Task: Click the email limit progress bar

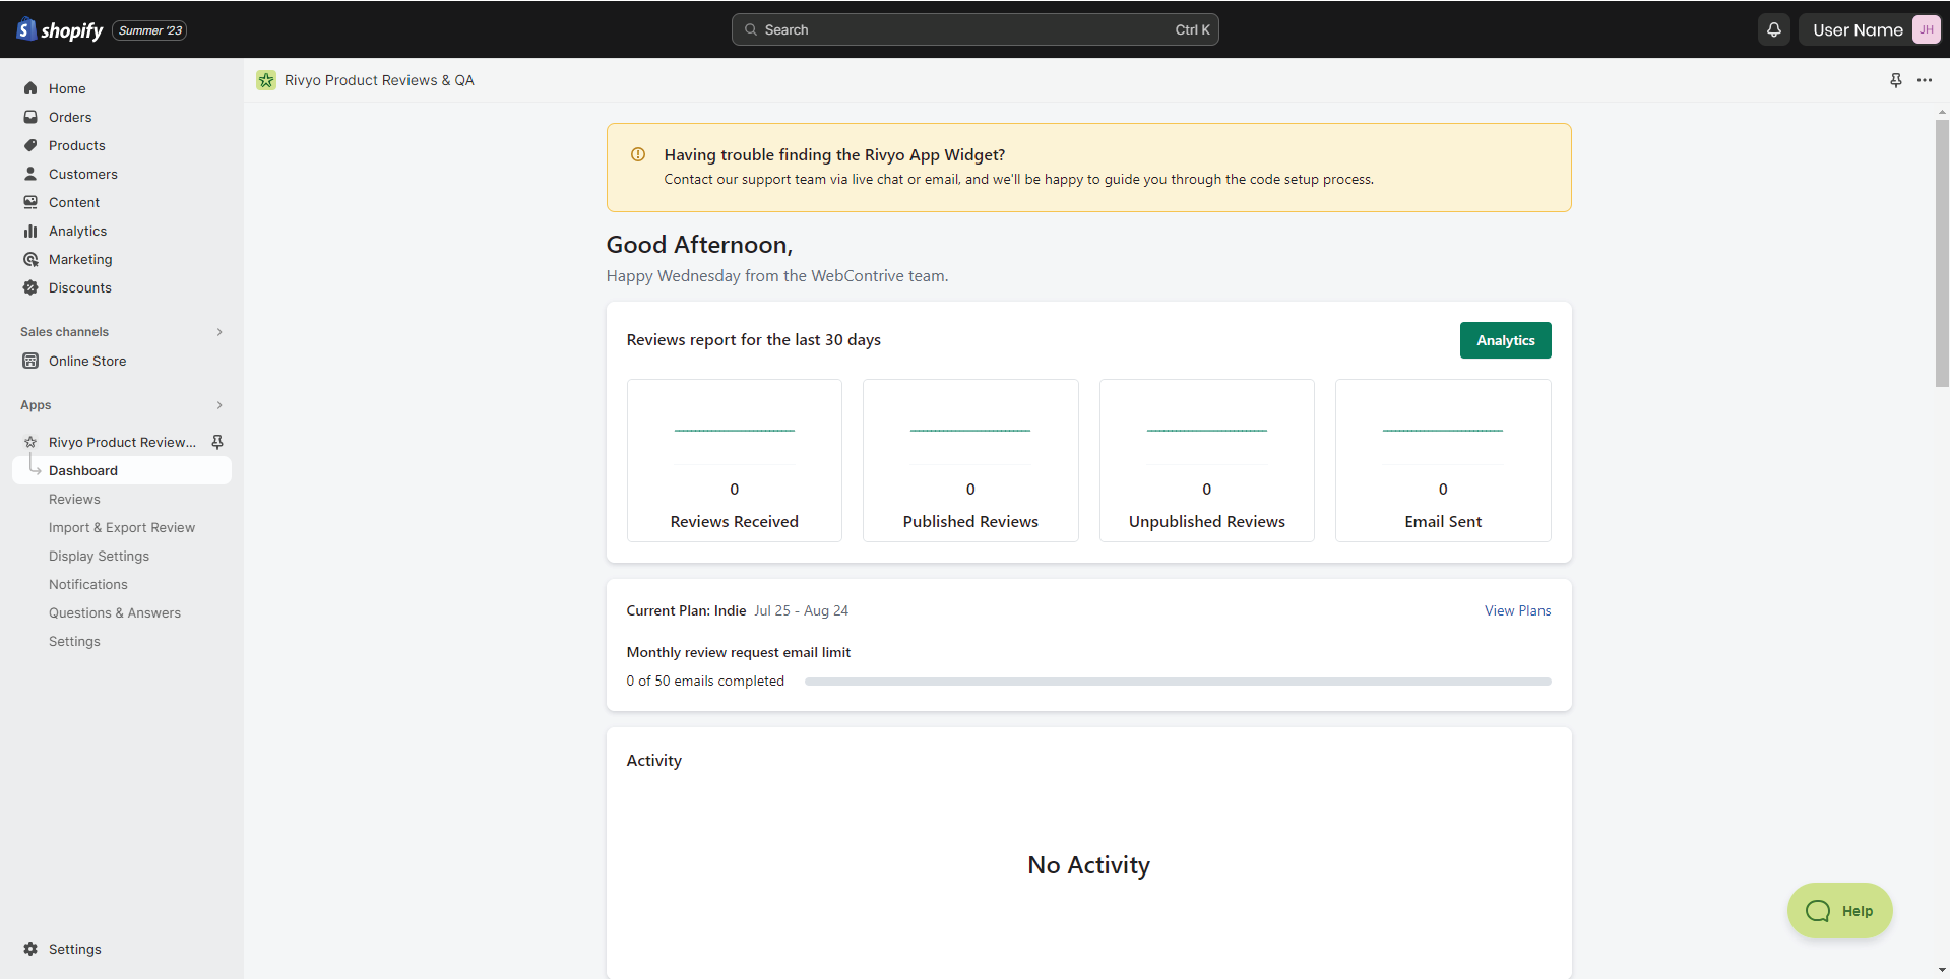Action: click(1177, 681)
